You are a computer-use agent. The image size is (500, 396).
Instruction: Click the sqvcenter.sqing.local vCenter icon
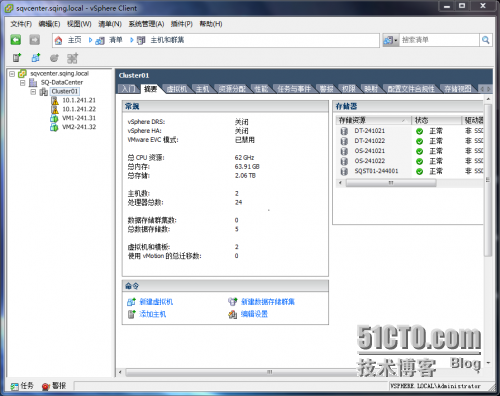(x=22, y=73)
